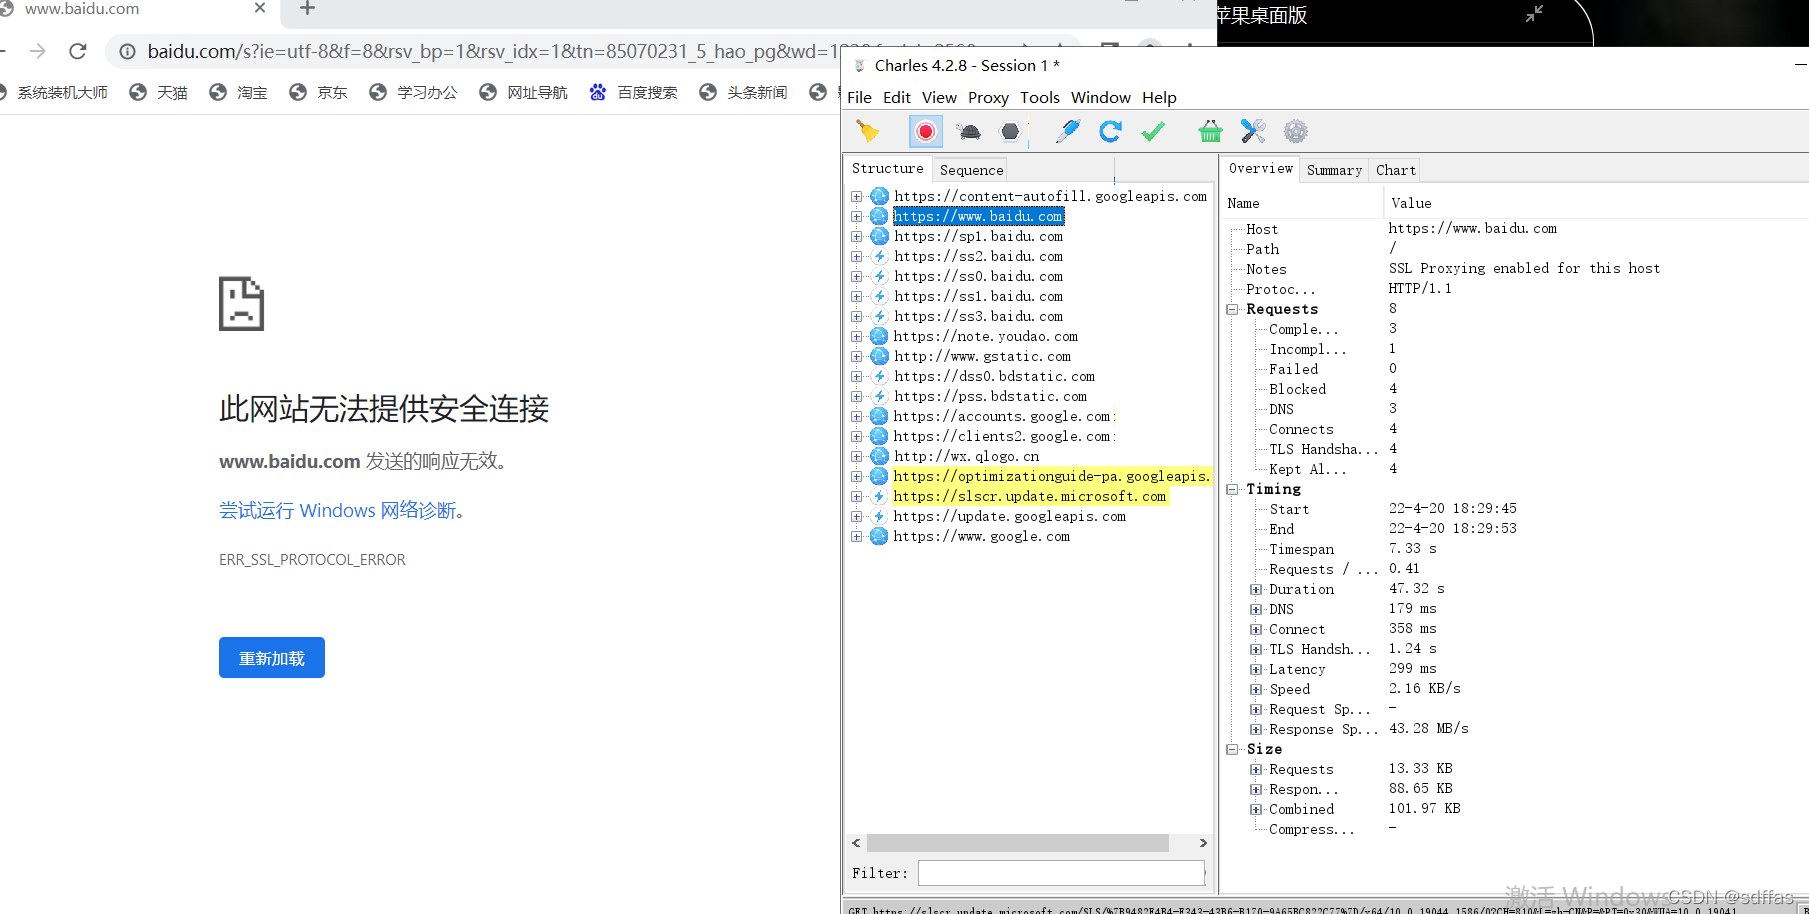Viewport: 1809px width, 914px height.
Task: Expand the note.youdao.com tree node
Action: (856, 336)
